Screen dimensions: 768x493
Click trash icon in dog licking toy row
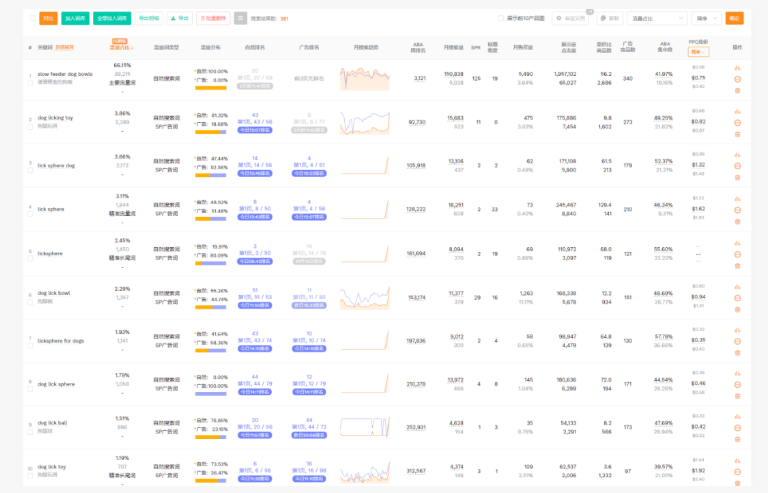[737, 134]
